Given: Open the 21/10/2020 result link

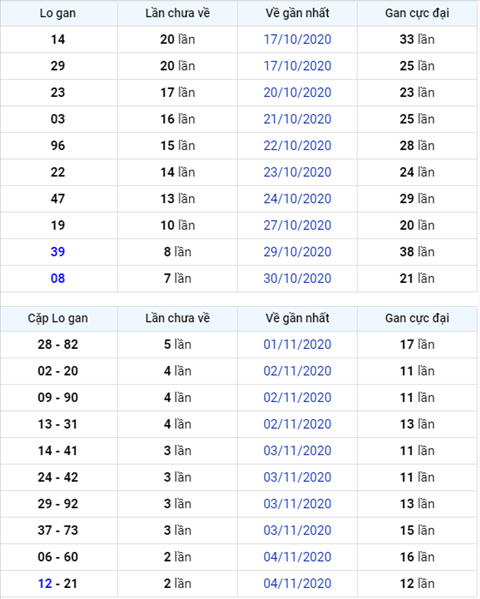Looking at the screenshot, I should pyautogui.click(x=297, y=119).
